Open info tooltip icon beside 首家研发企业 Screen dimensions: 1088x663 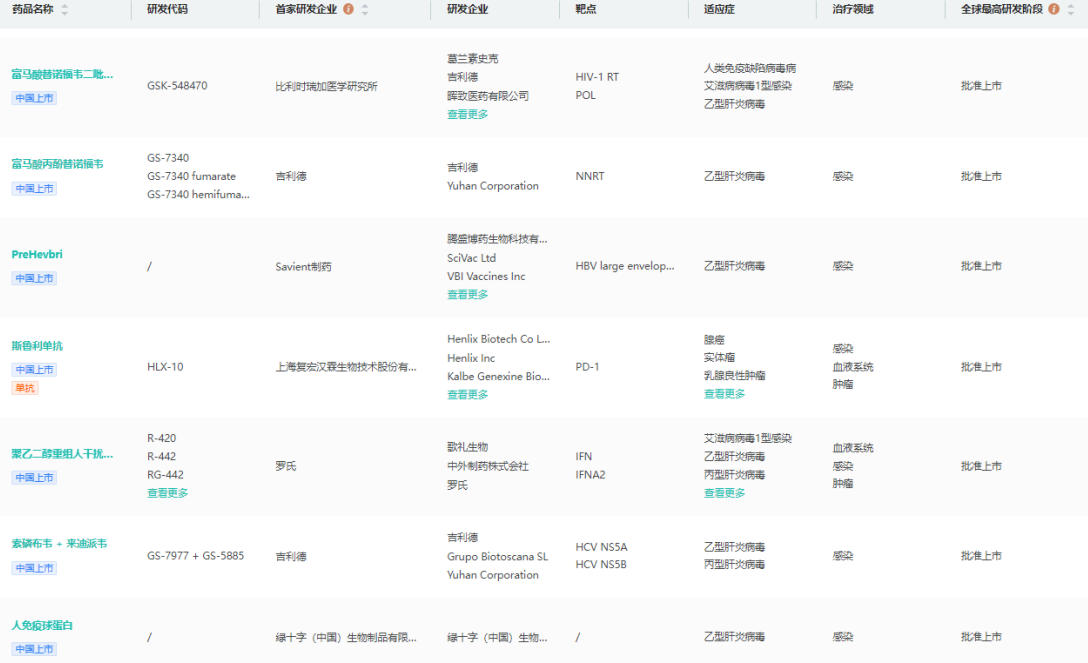point(348,9)
